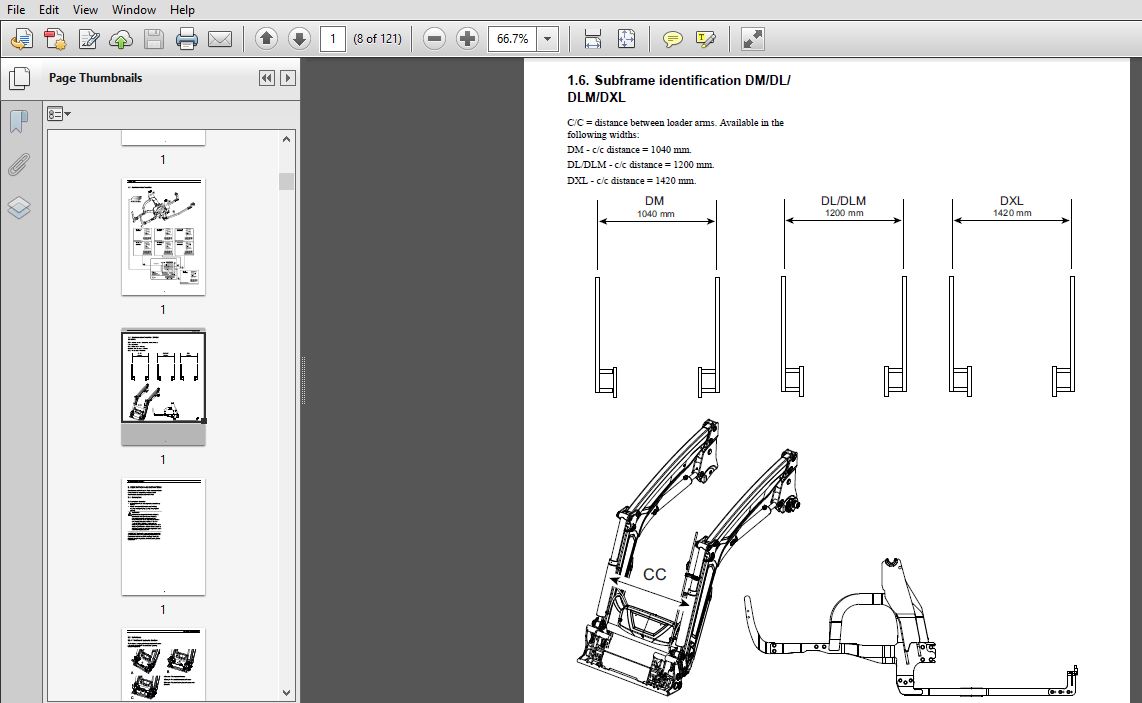Image resolution: width=1142 pixels, height=703 pixels.
Task: Click the 66.7% zoom level field
Action: pyautogui.click(x=513, y=39)
